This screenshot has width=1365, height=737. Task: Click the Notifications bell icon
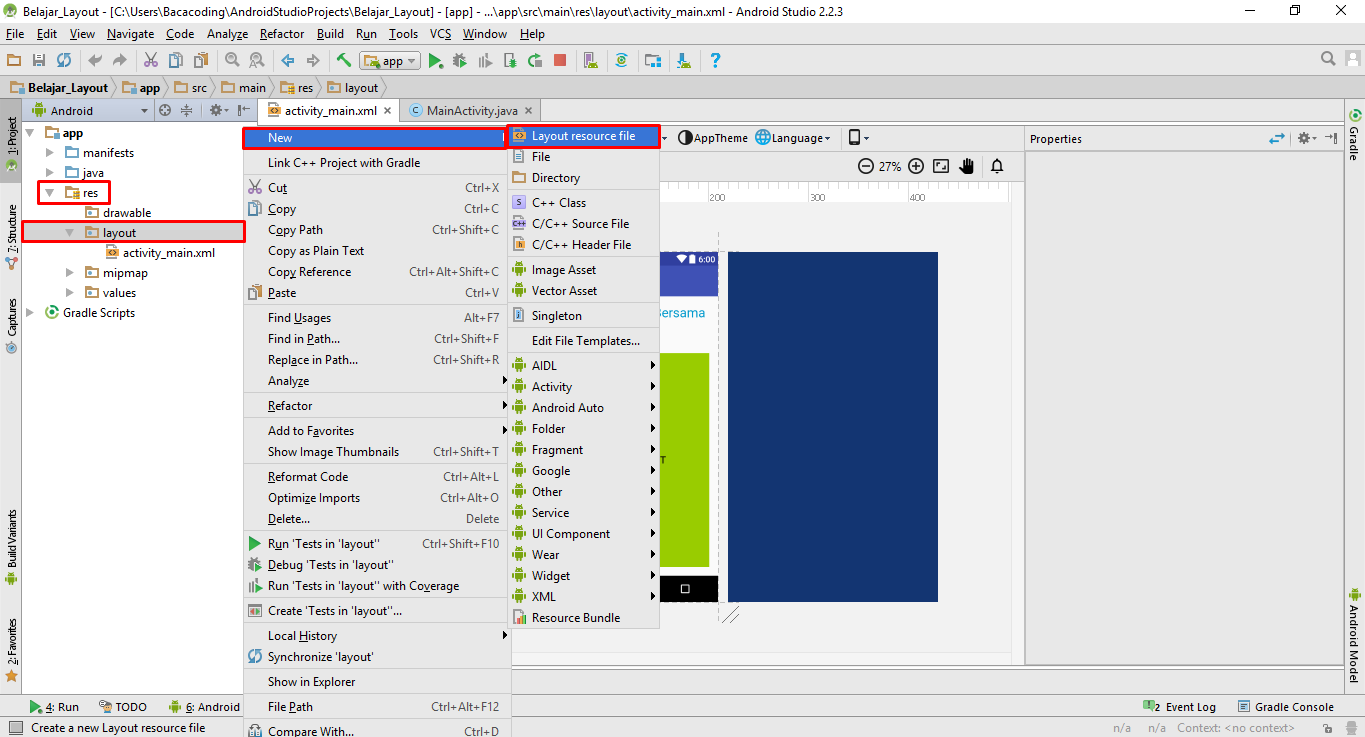996,166
